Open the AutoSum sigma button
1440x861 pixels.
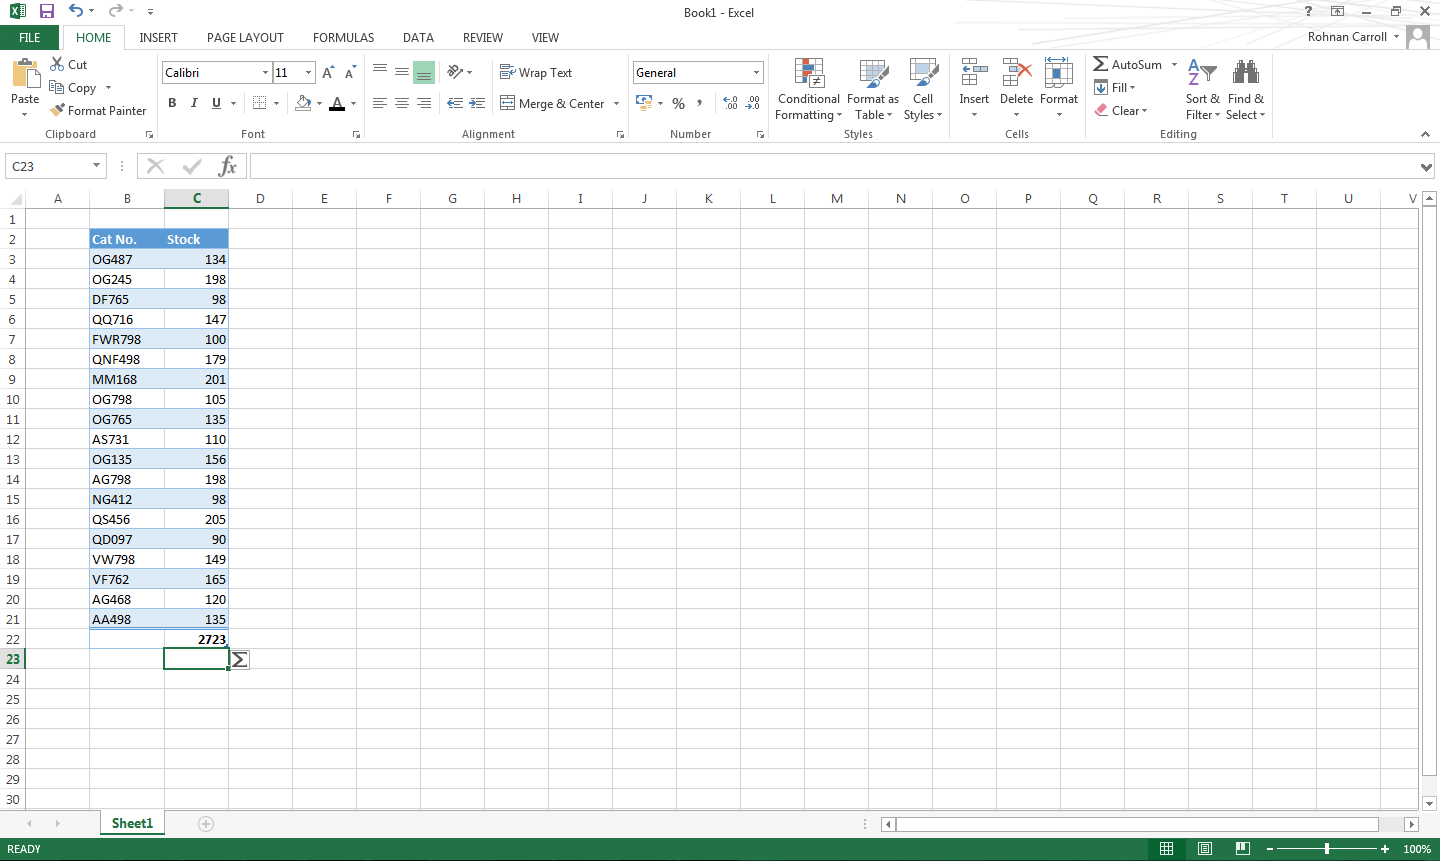pyautogui.click(x=1100, y=64)
